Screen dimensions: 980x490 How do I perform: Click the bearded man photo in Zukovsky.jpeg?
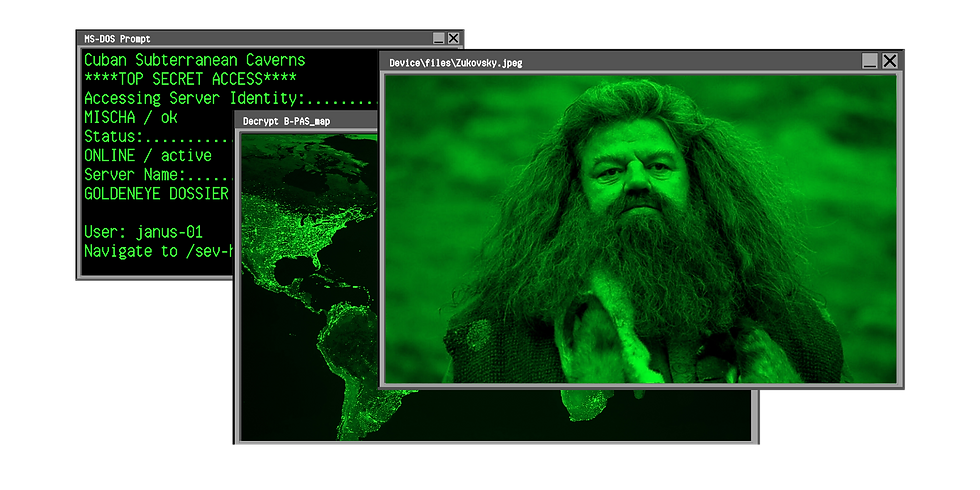(x=640, y=229)
